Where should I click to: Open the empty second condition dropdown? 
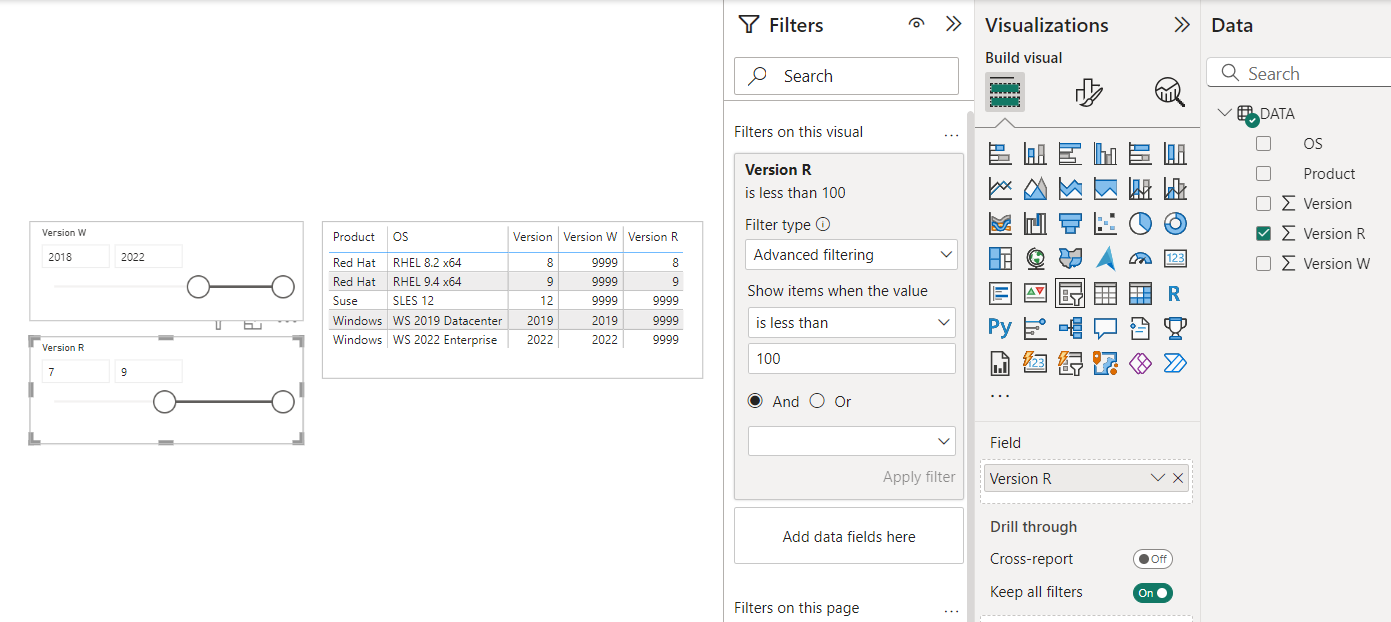pos(851,441)
